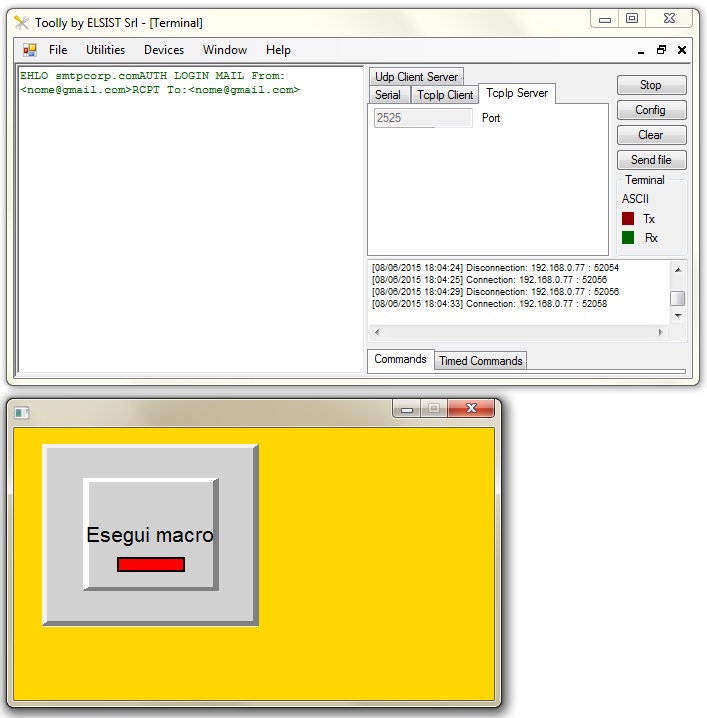Switch to the TcpIp Client tab

coord(445,95)
